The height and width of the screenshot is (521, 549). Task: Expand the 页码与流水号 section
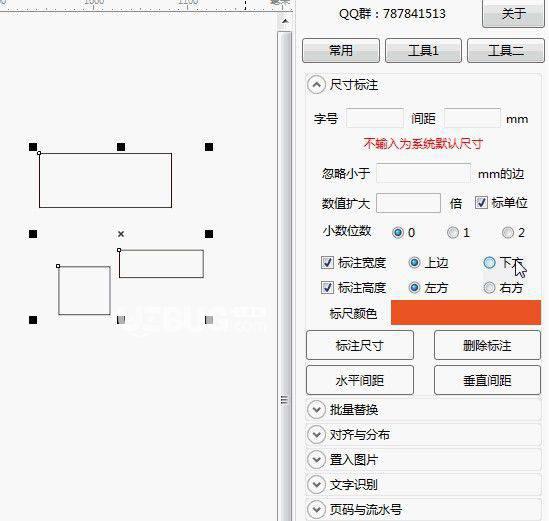pyautogui.click(x=316, y=509)
